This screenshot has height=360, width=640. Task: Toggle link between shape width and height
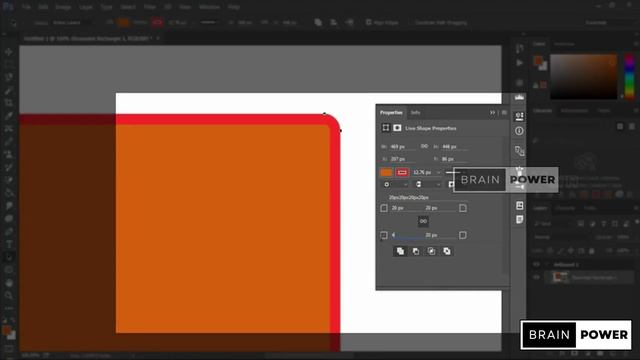[x=424, y=146]
